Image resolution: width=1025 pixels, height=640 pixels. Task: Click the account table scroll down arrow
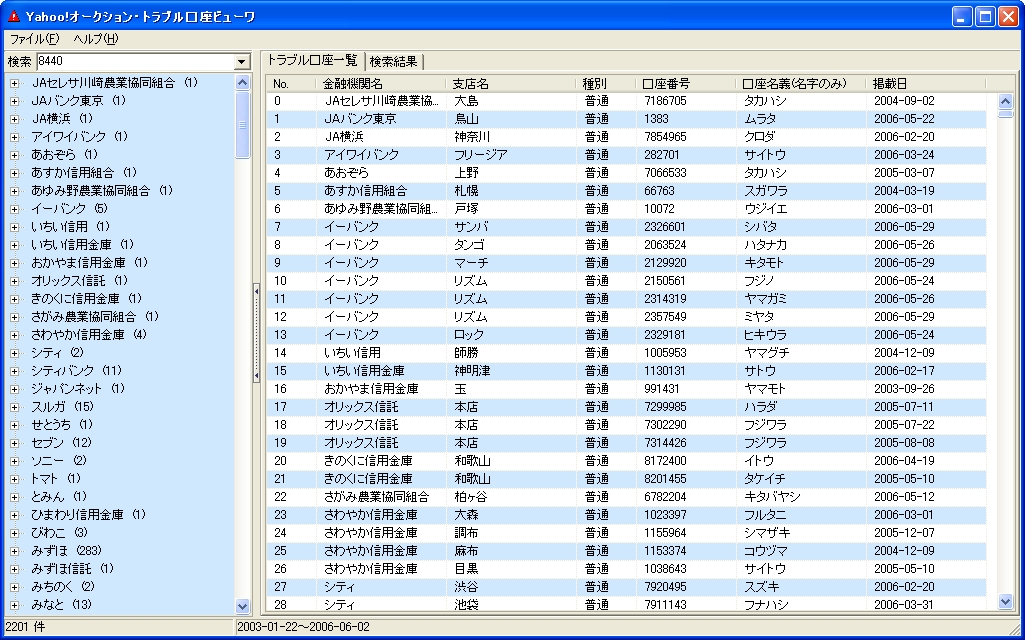(x=1005, y=602)
